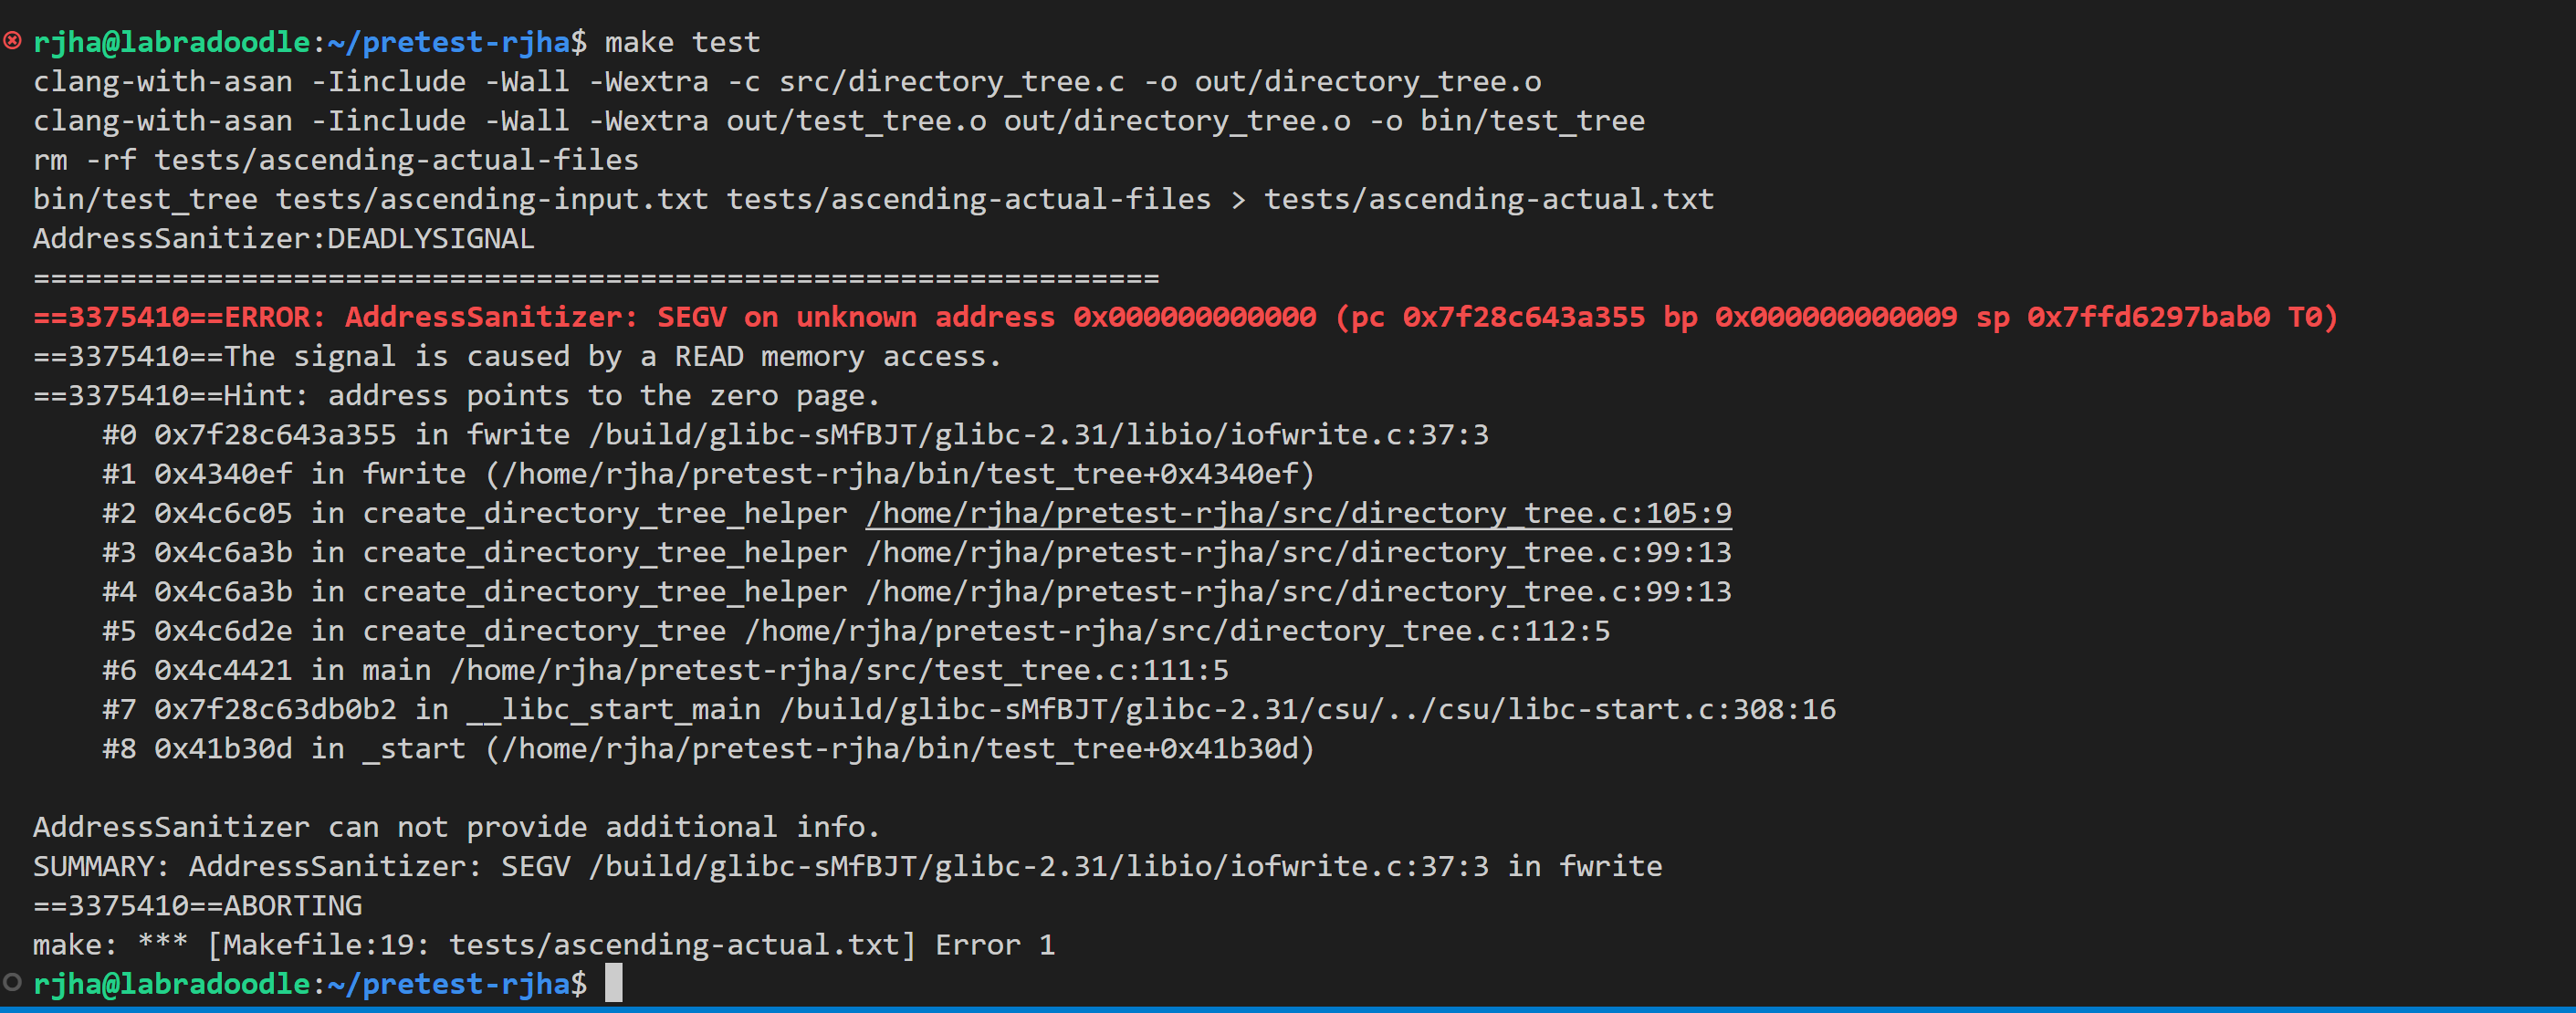The width and height of the screenshot is (2576, 1013).
Task: Click libc-start.c:308:16 path in frame #7
Action: click(x=1307, y=709)
